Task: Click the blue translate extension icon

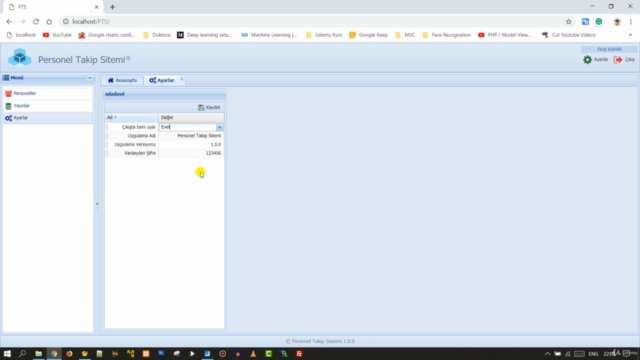Action: (585, 22)
